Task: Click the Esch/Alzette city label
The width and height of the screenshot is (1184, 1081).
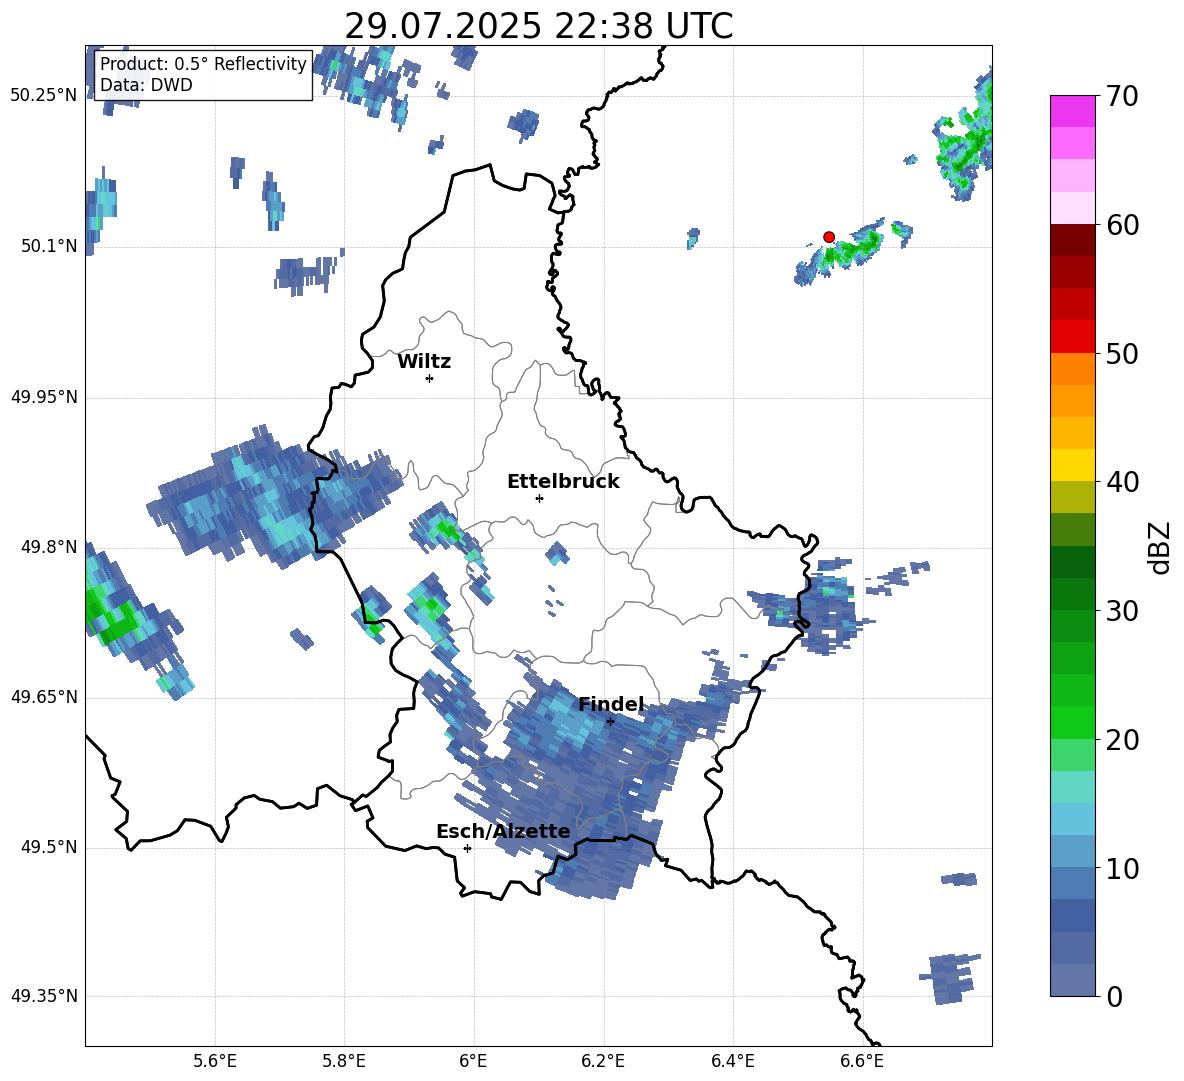Action: tap(503, 831)
